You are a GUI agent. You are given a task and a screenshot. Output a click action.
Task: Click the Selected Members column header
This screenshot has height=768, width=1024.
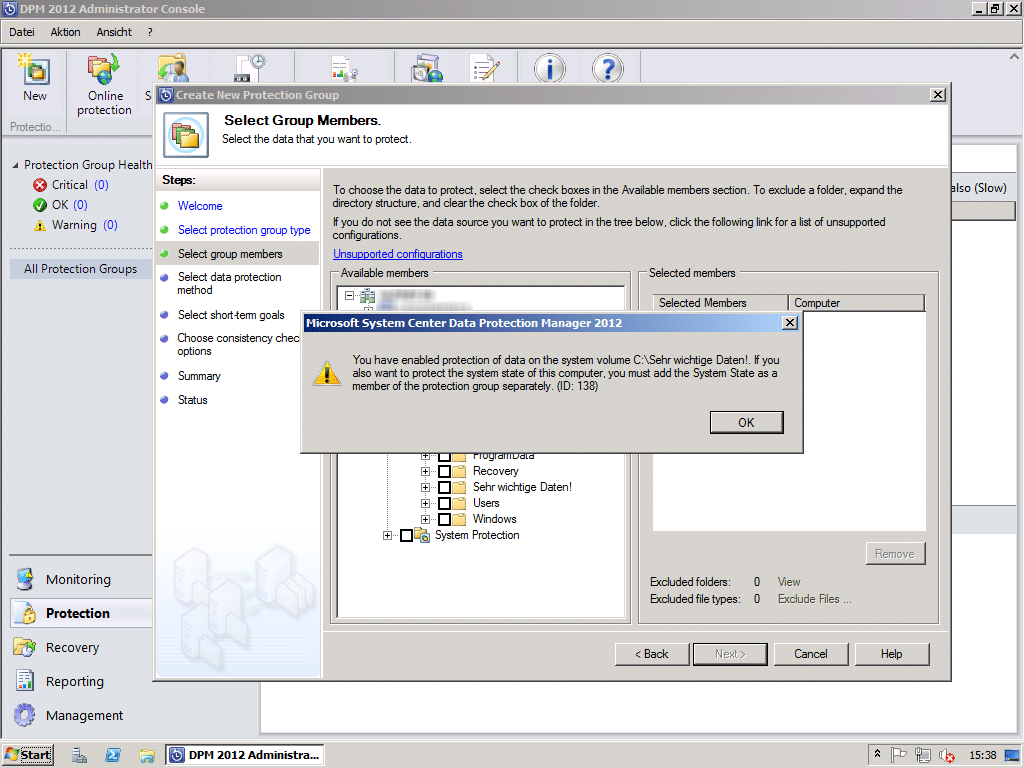pyautogui.click(x=720, y=303)
